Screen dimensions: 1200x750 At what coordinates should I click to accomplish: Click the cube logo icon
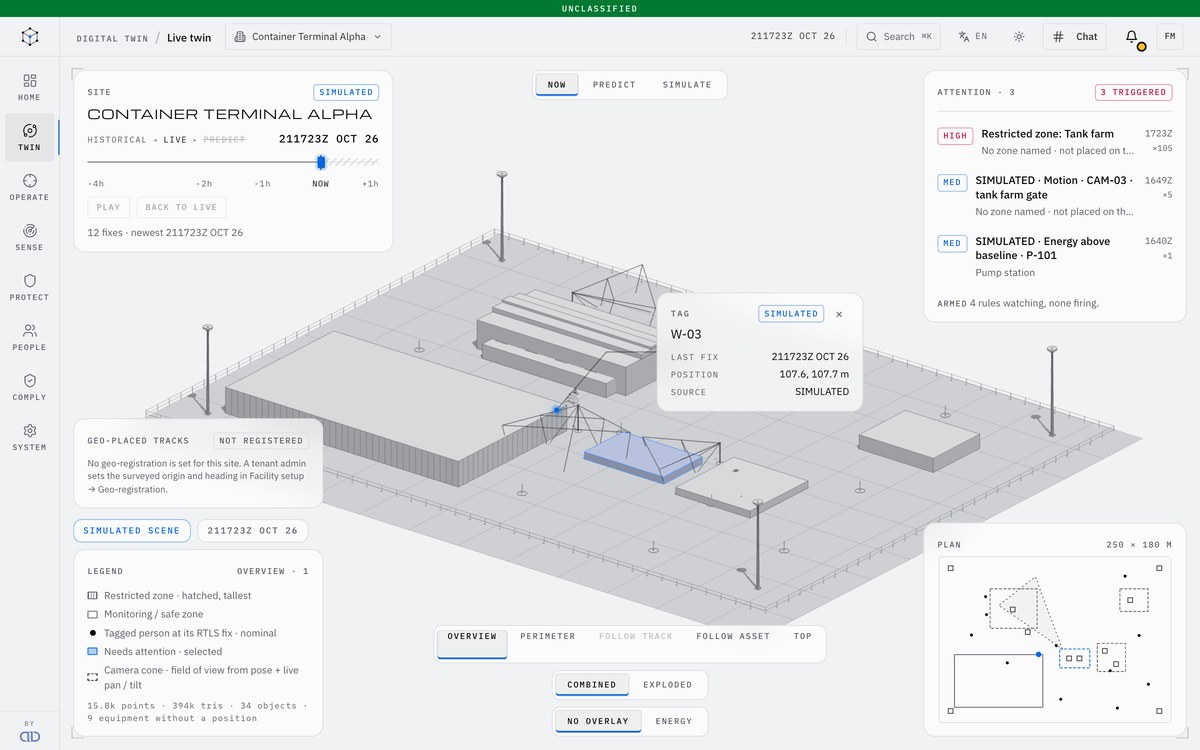[30, 37]
